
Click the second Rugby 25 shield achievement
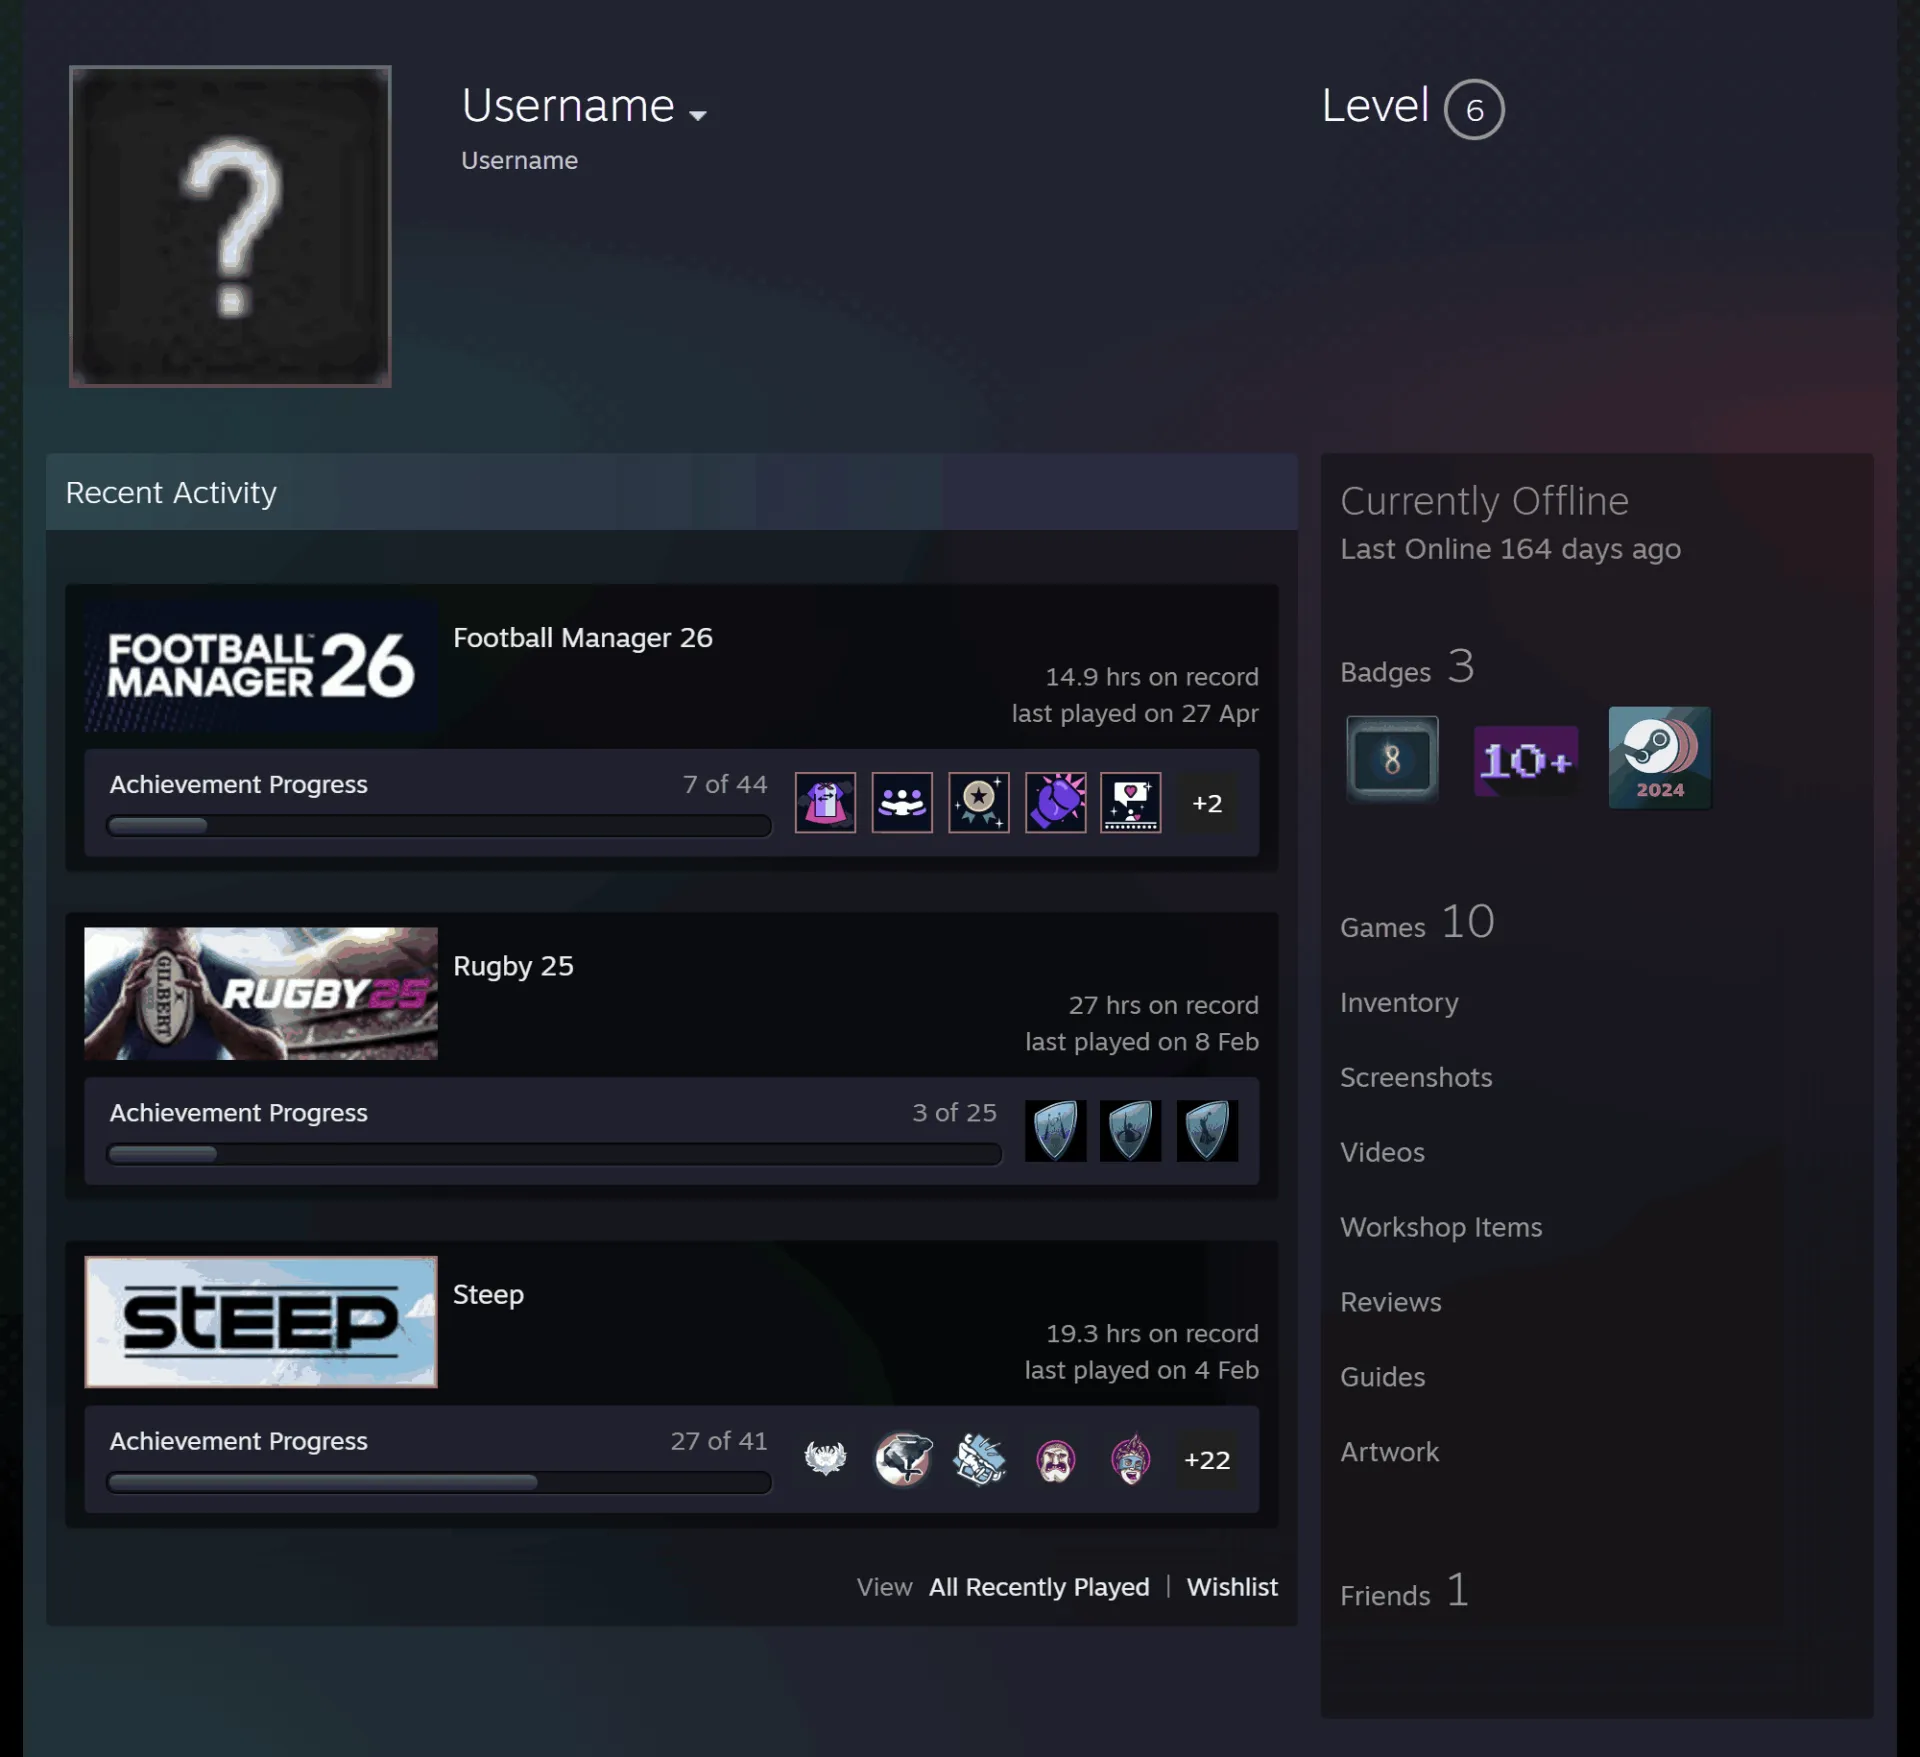[x=1131, y=1130]
